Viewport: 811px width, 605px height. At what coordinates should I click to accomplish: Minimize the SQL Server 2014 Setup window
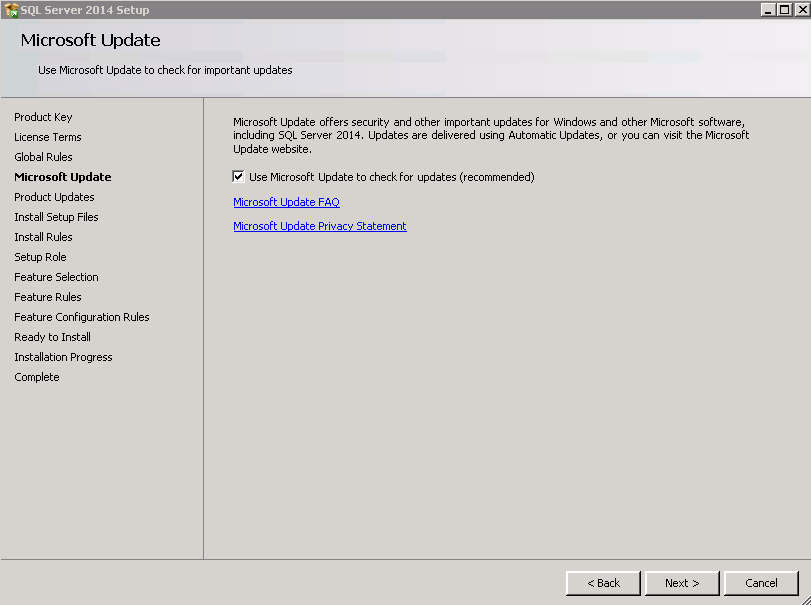(768, 10)
